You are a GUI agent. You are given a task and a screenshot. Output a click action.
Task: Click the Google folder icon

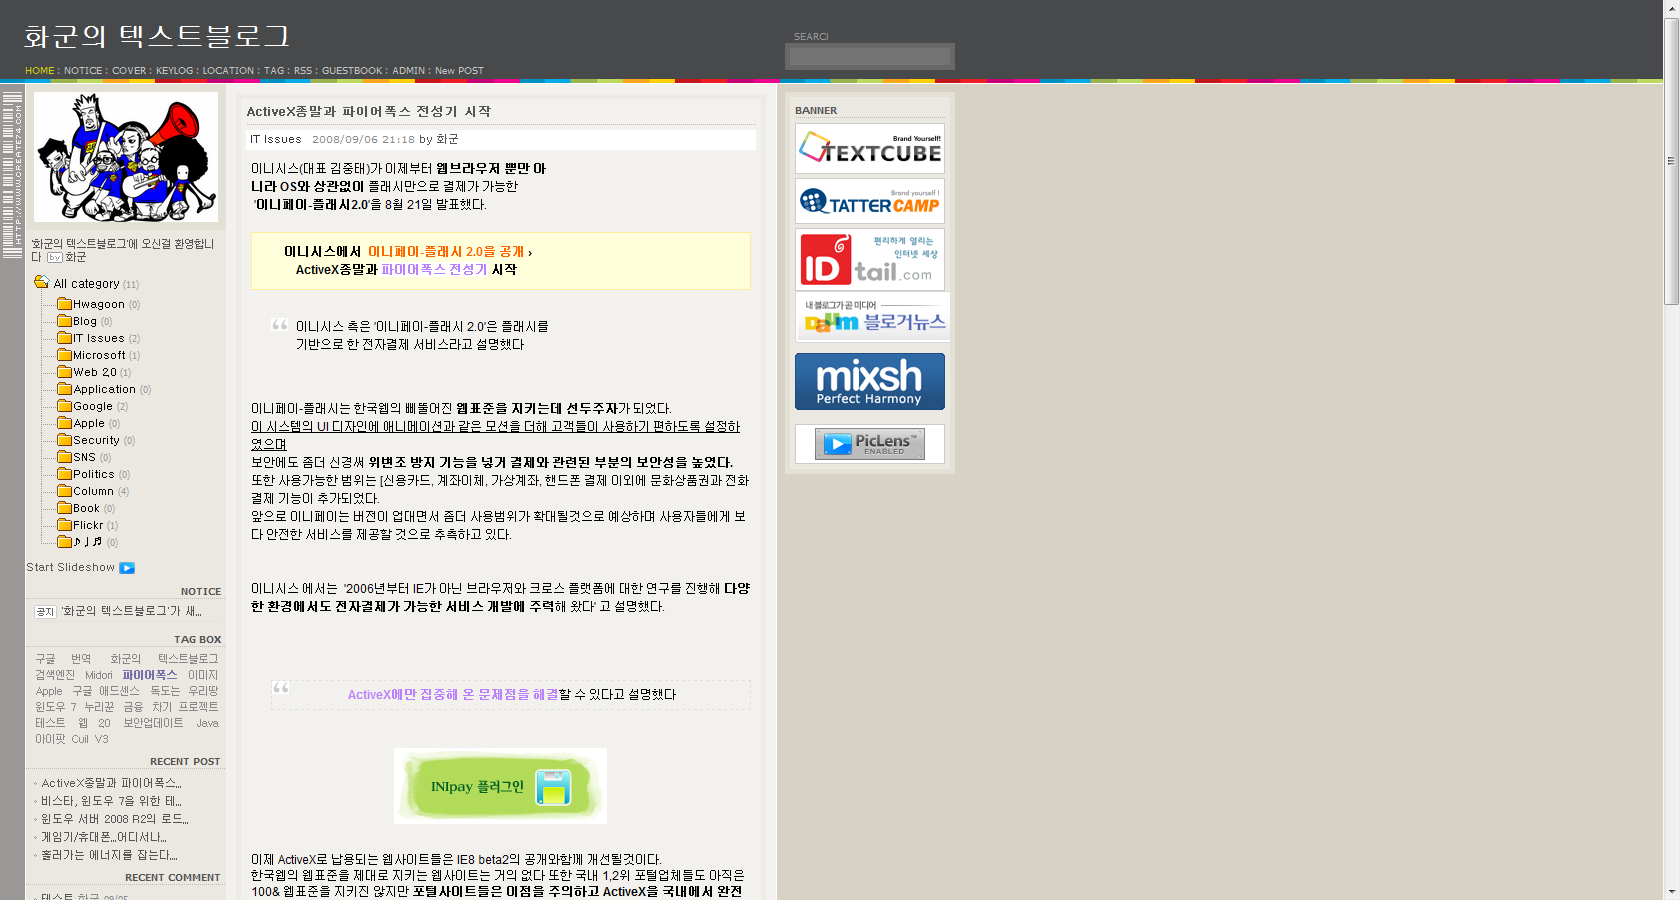(x=64, y=406)
